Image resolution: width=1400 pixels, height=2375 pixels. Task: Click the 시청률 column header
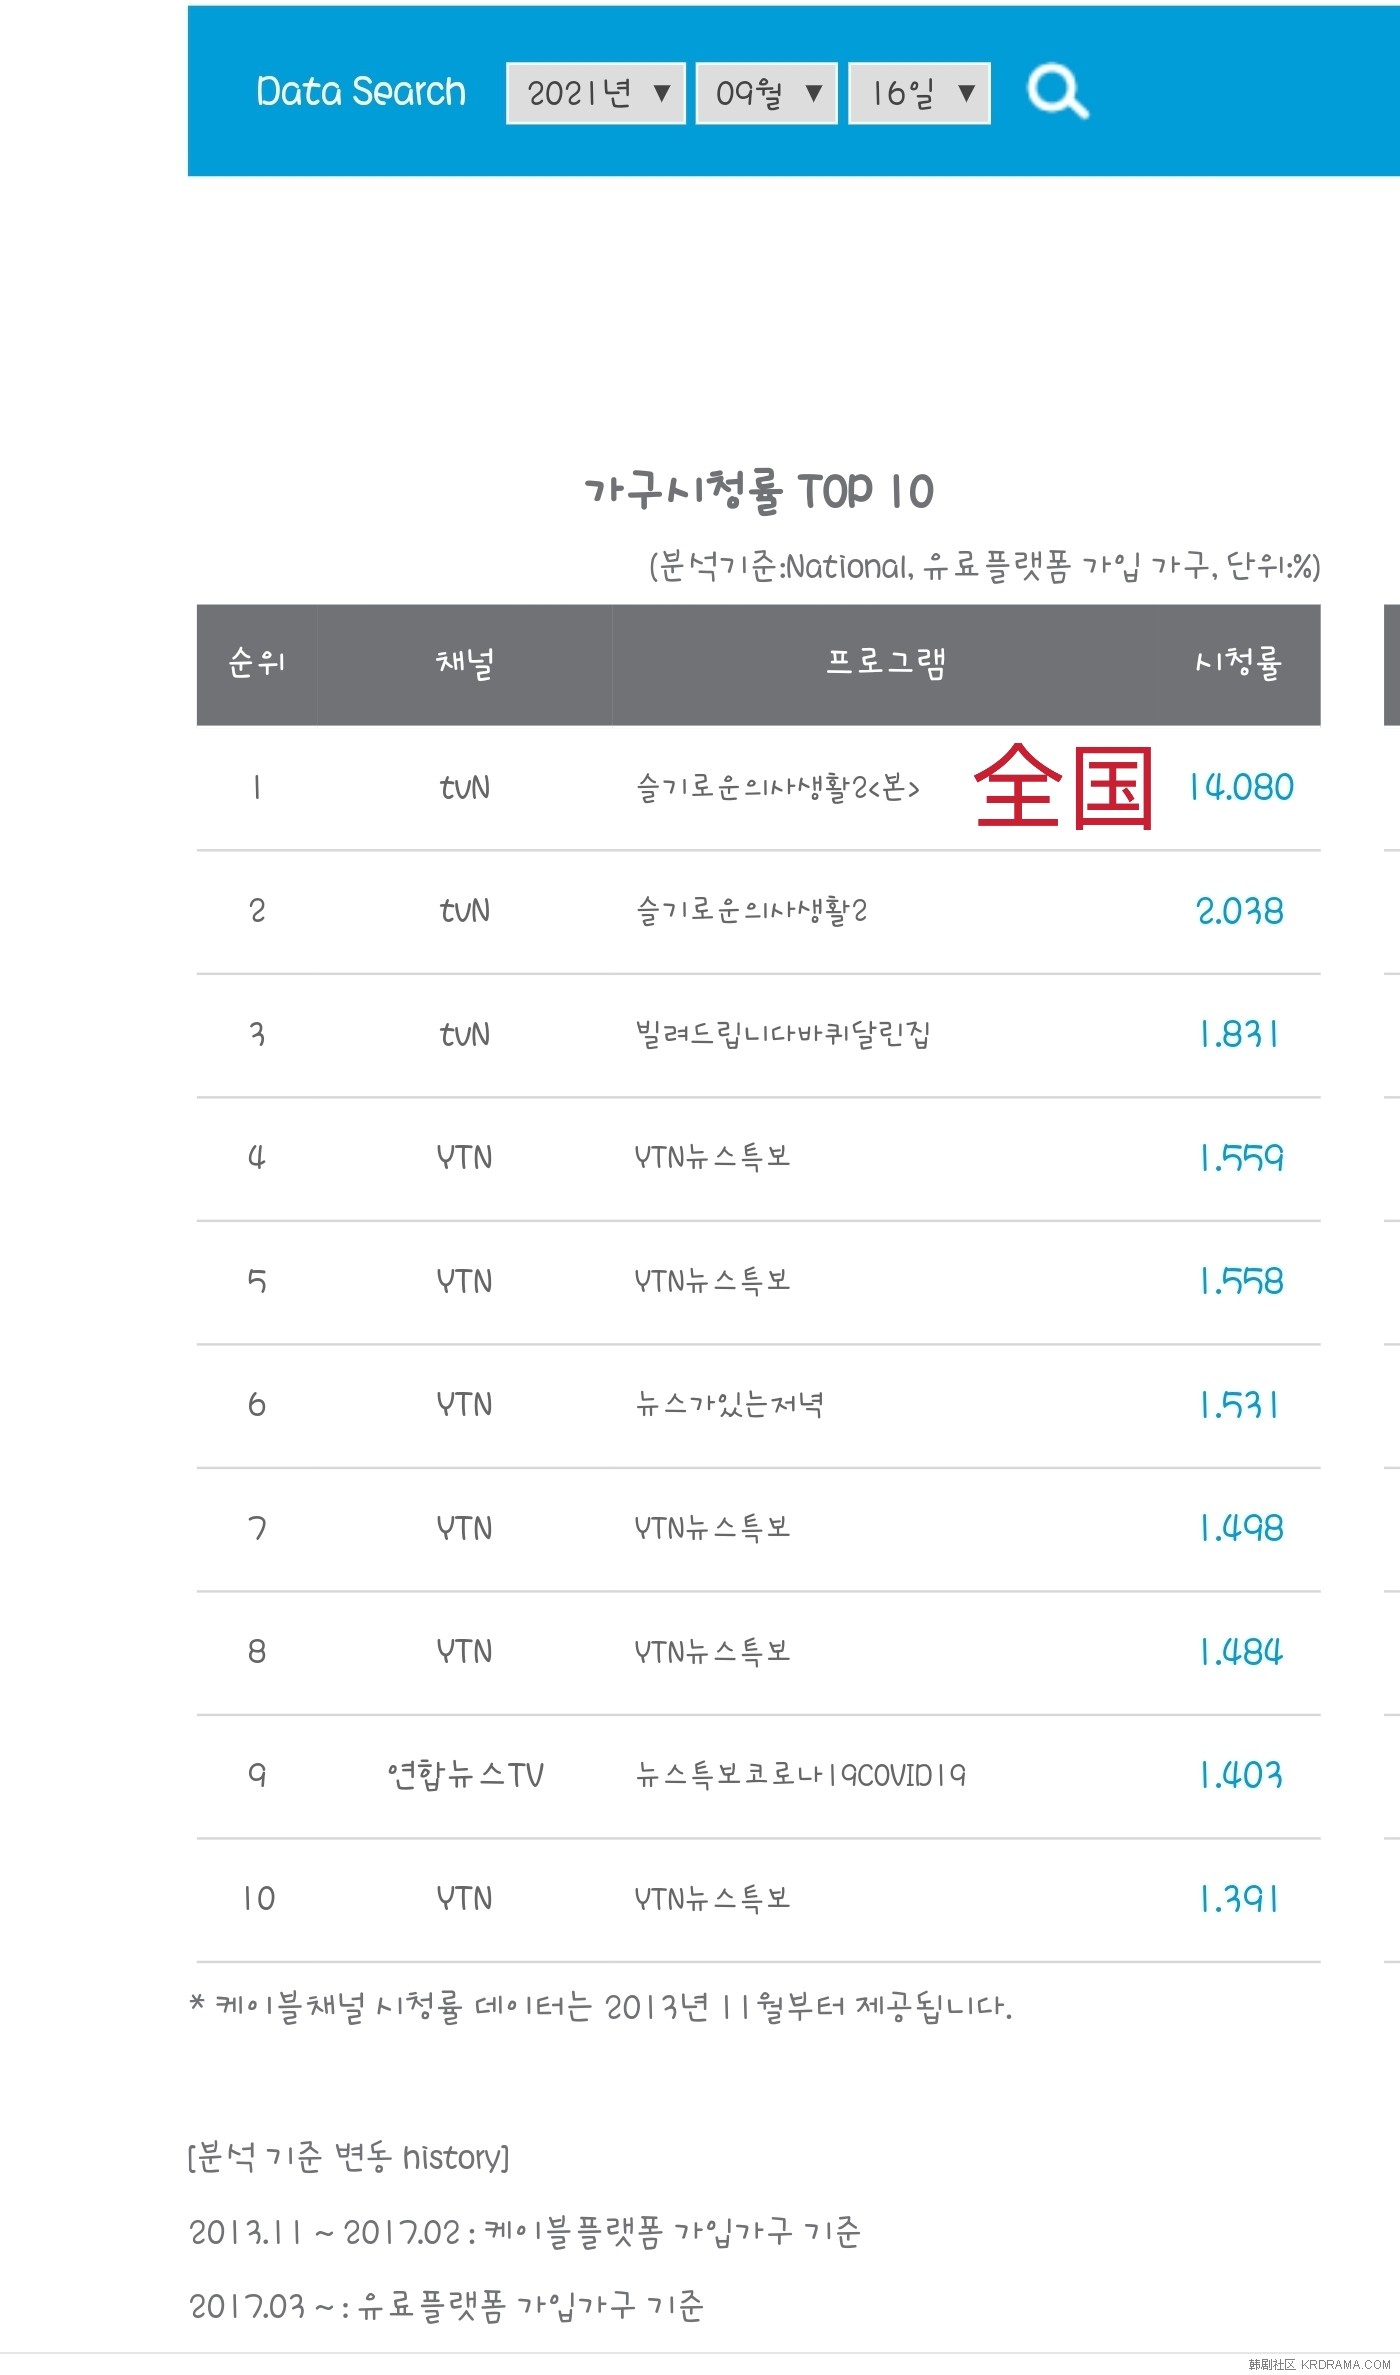click(1239, 663)
